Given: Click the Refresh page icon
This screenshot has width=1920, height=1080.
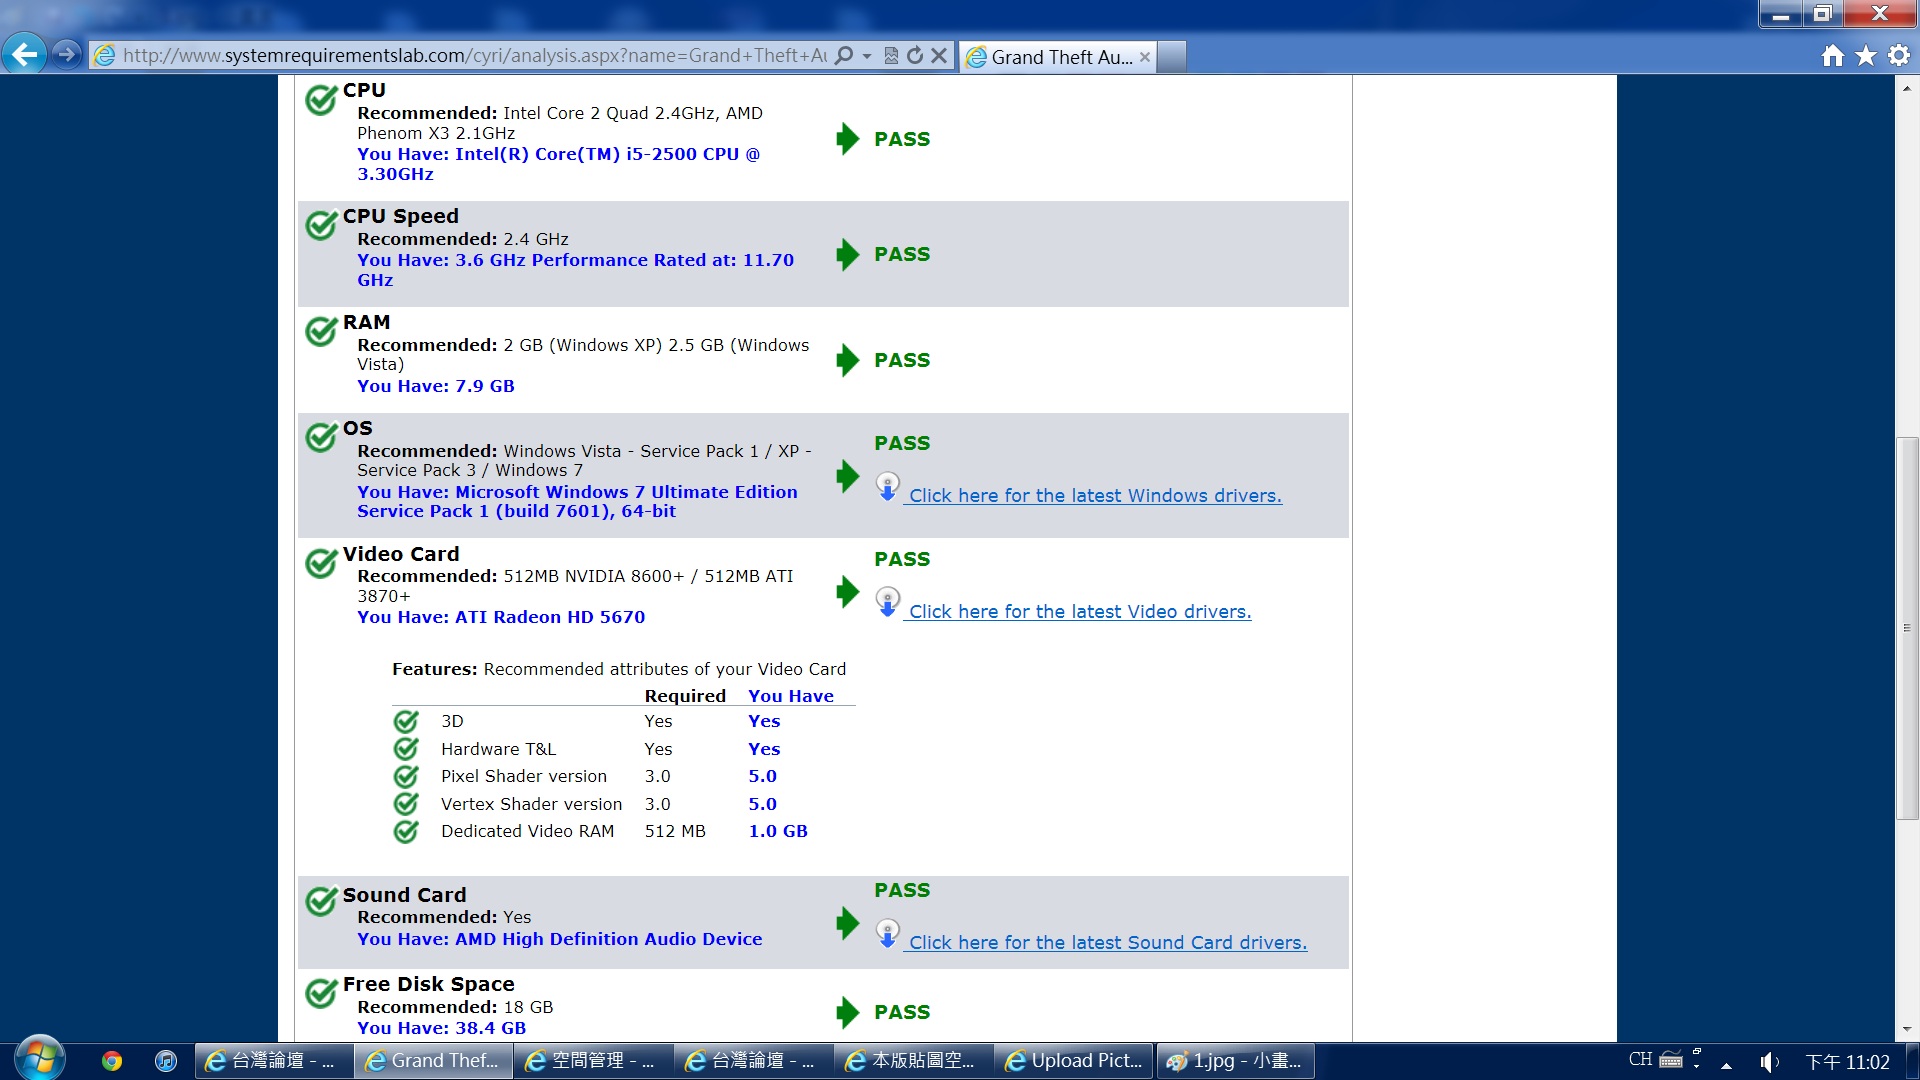Looking at the screenshot, I should pos(914,56).
